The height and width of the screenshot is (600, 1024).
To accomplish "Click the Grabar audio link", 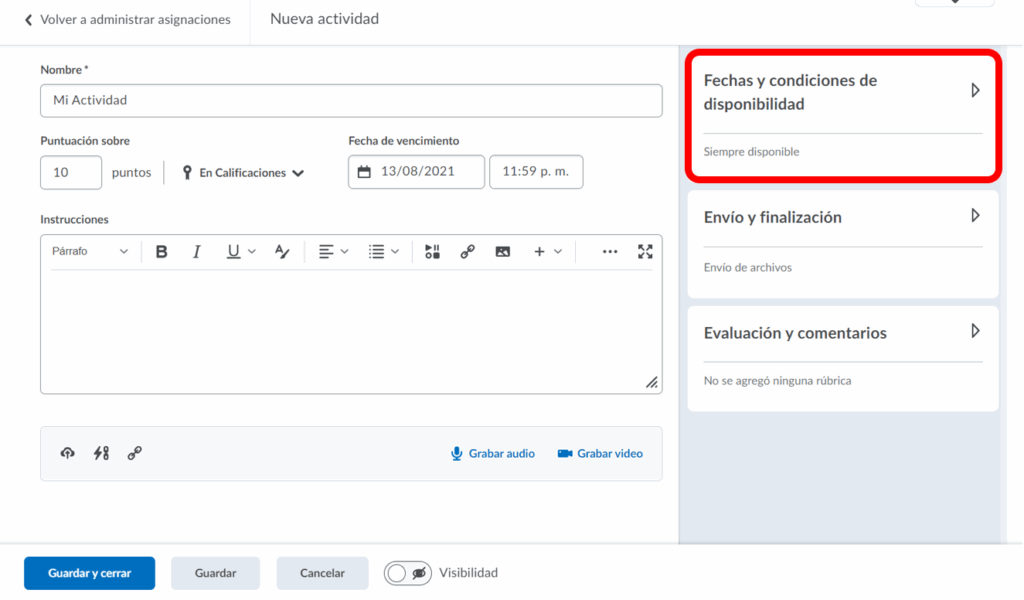I will click(493, 453).
